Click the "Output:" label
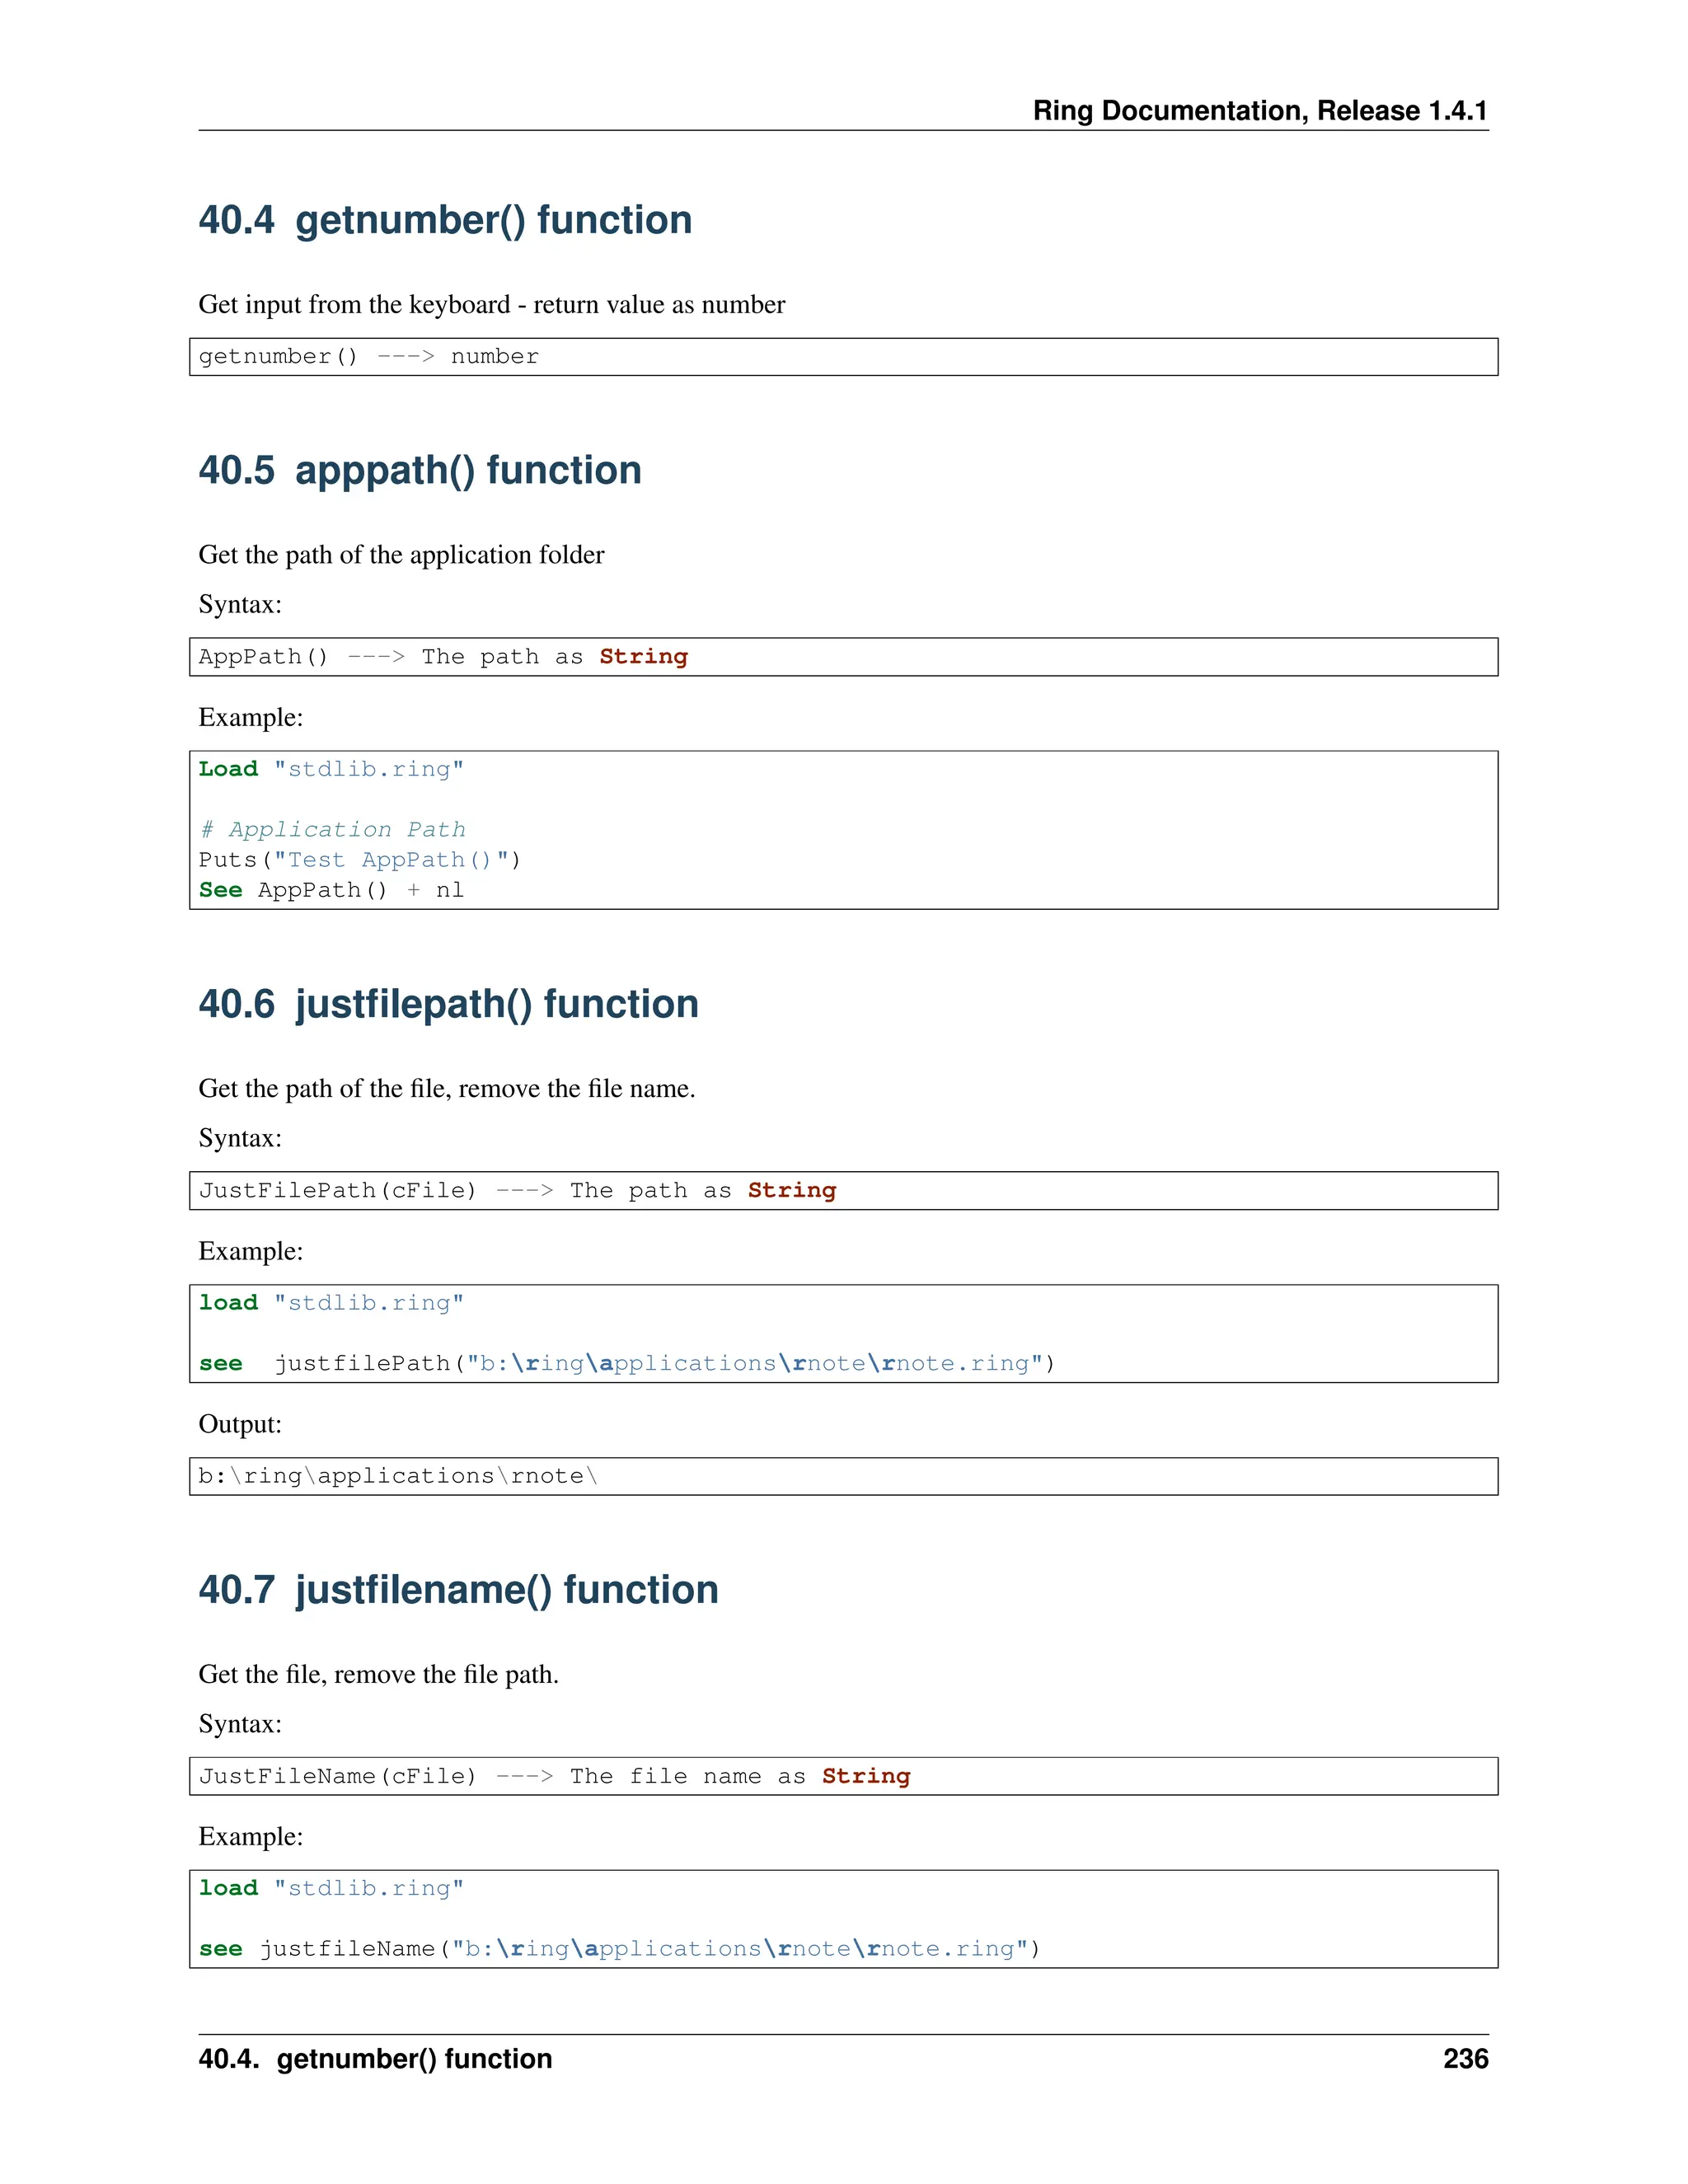The height and width of the screenshot is (2184, 1688). [x=240, y=1424]
